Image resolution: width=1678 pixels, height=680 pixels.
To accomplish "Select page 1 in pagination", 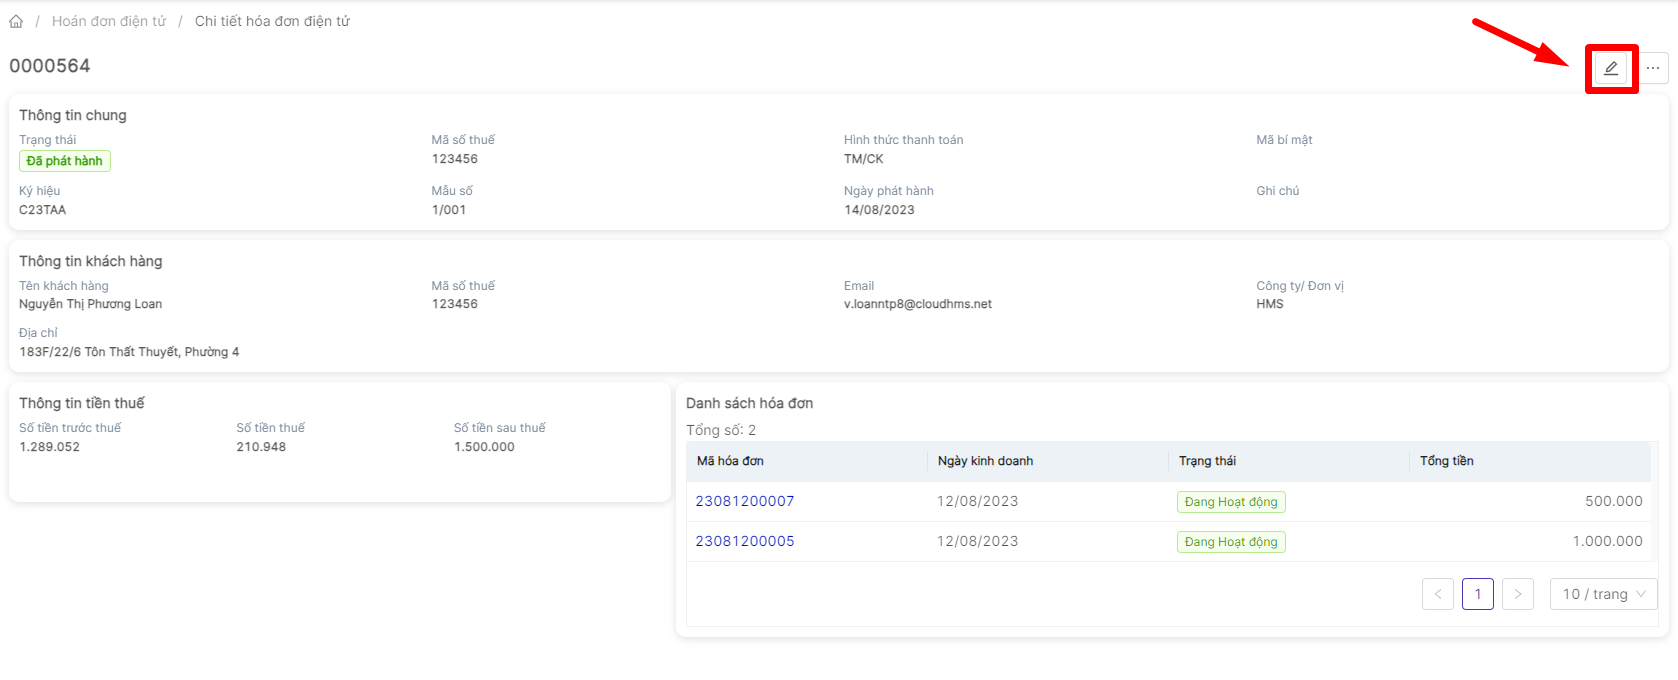I will (x=1477, y=594).
